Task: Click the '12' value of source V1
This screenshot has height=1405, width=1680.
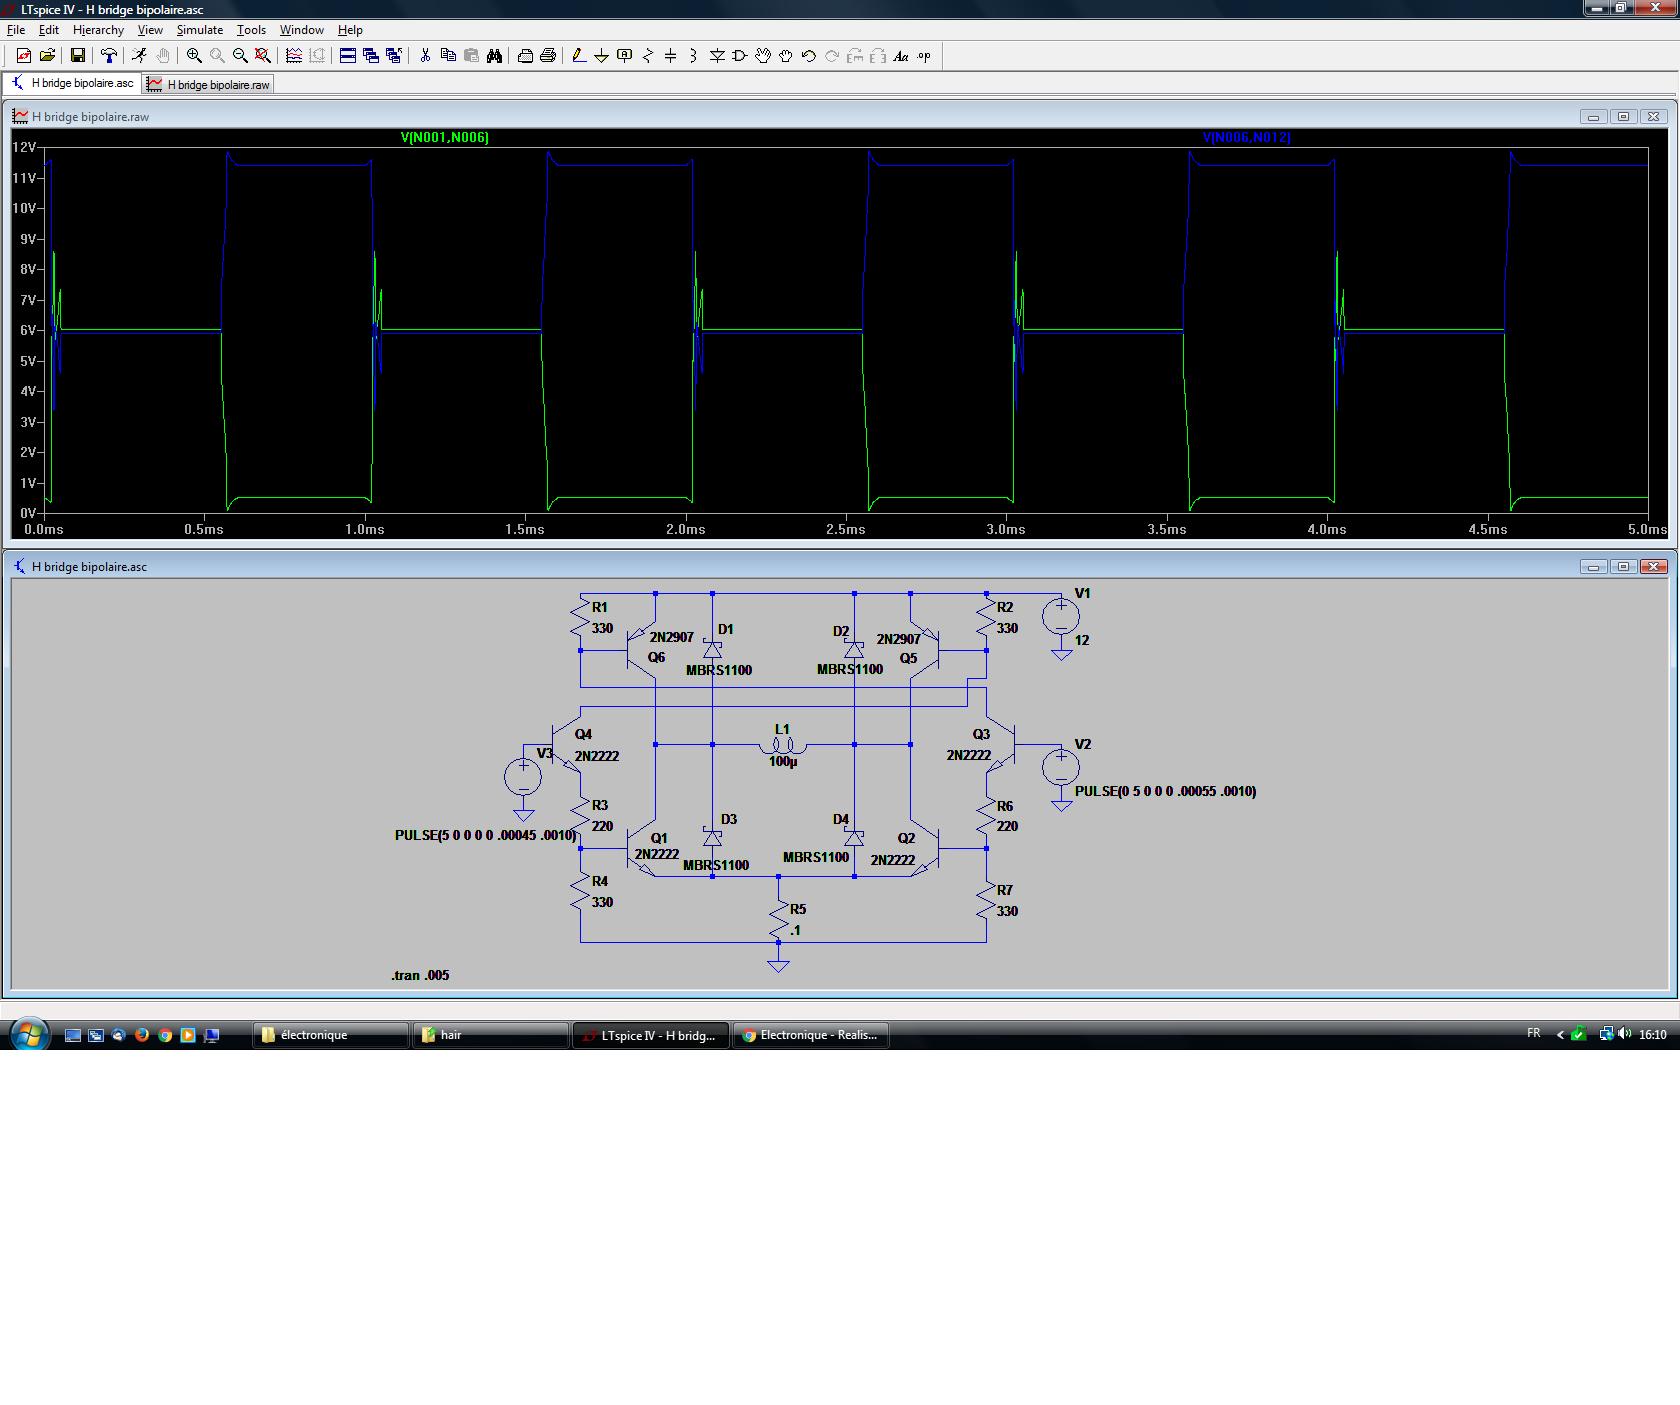Action: pyautogui.click(x=1082, y=640)
